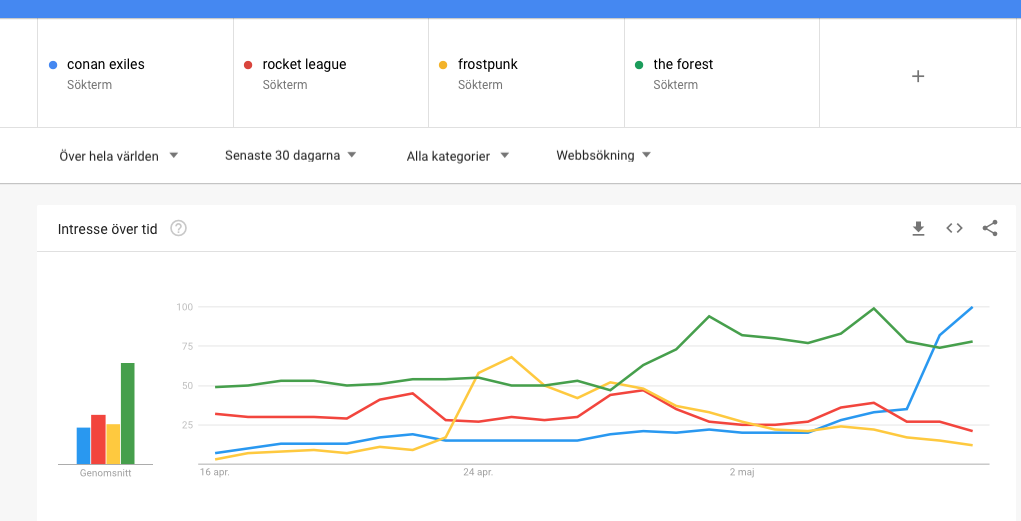Open the Webbsökning search type dropdown

pos(603,155)
